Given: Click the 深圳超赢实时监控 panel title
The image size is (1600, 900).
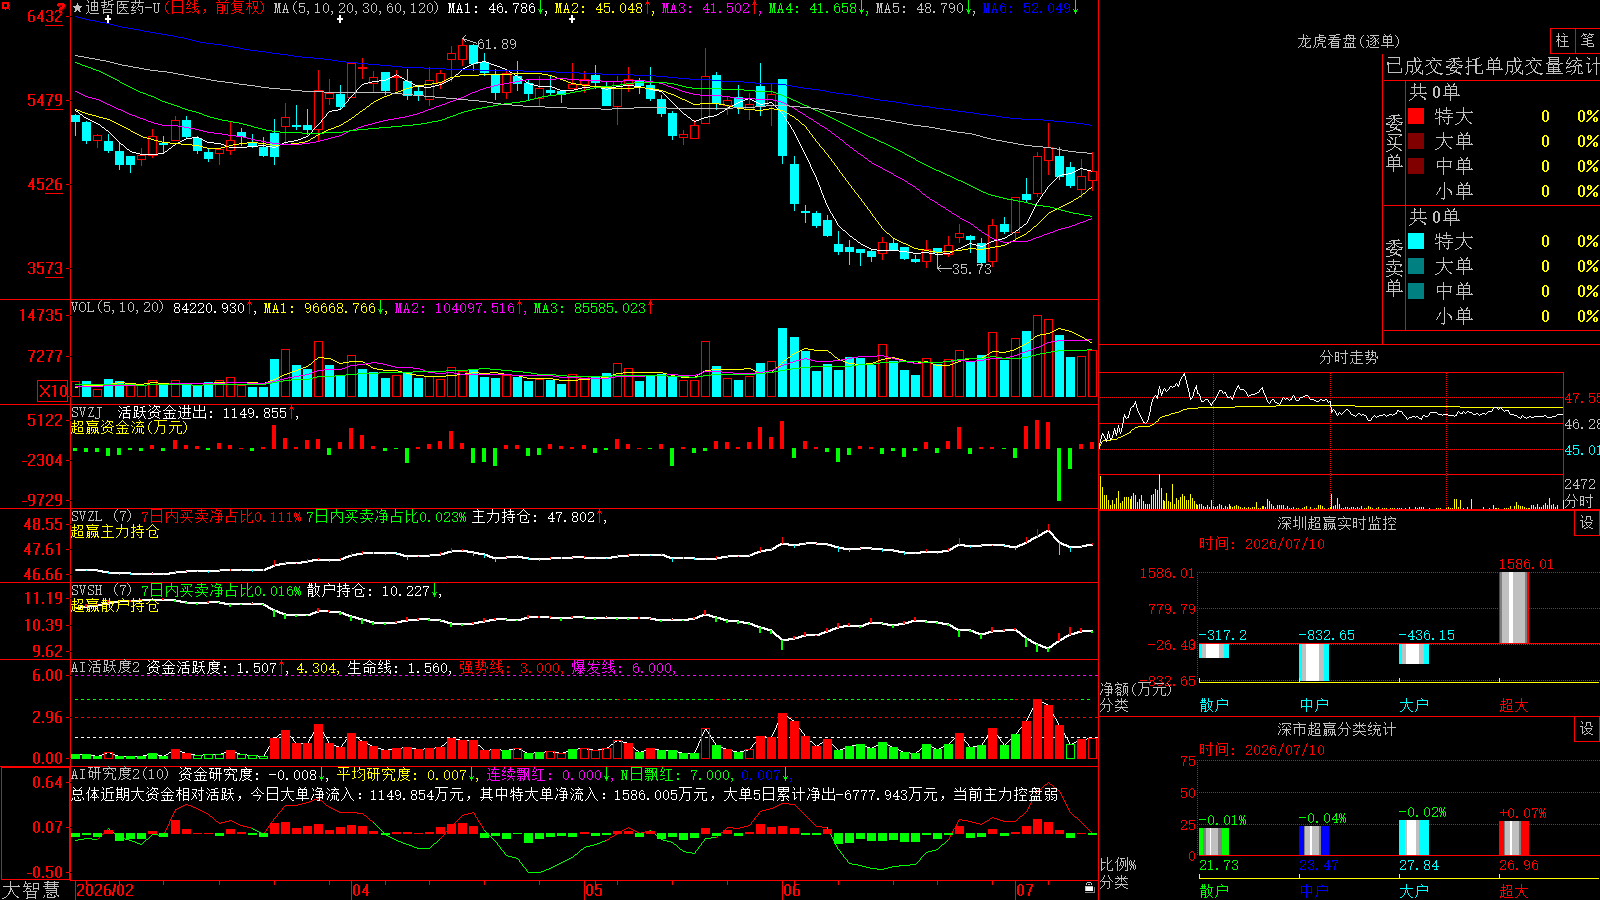Looking at the screenshot, I should 1337,523.
